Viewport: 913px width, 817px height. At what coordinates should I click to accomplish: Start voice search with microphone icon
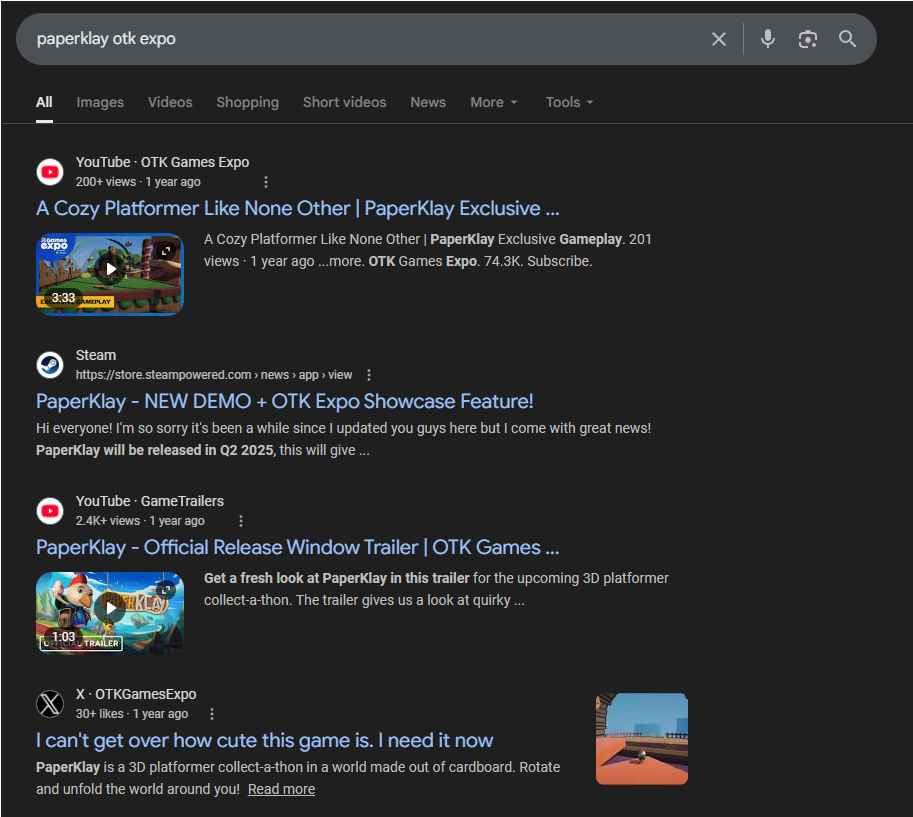coord(767,39)
